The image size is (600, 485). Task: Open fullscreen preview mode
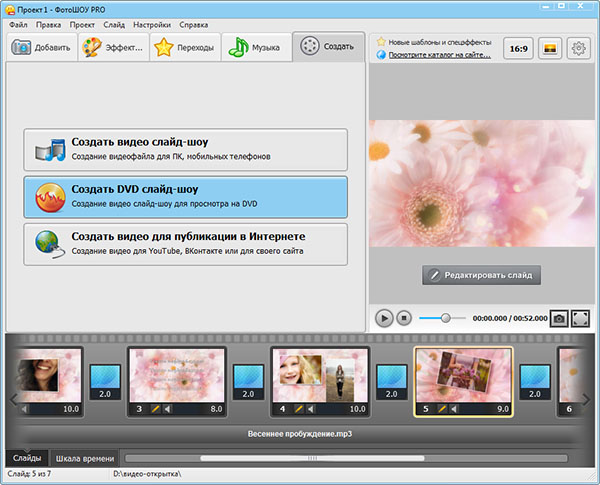581,318
